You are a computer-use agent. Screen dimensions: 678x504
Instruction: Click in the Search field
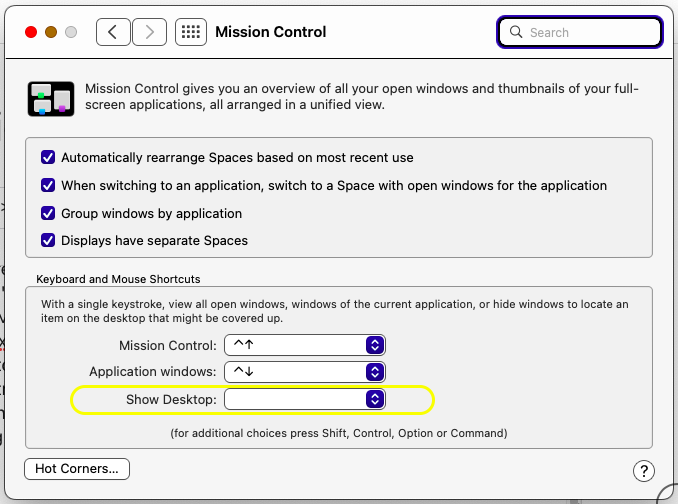pos(579,32)
